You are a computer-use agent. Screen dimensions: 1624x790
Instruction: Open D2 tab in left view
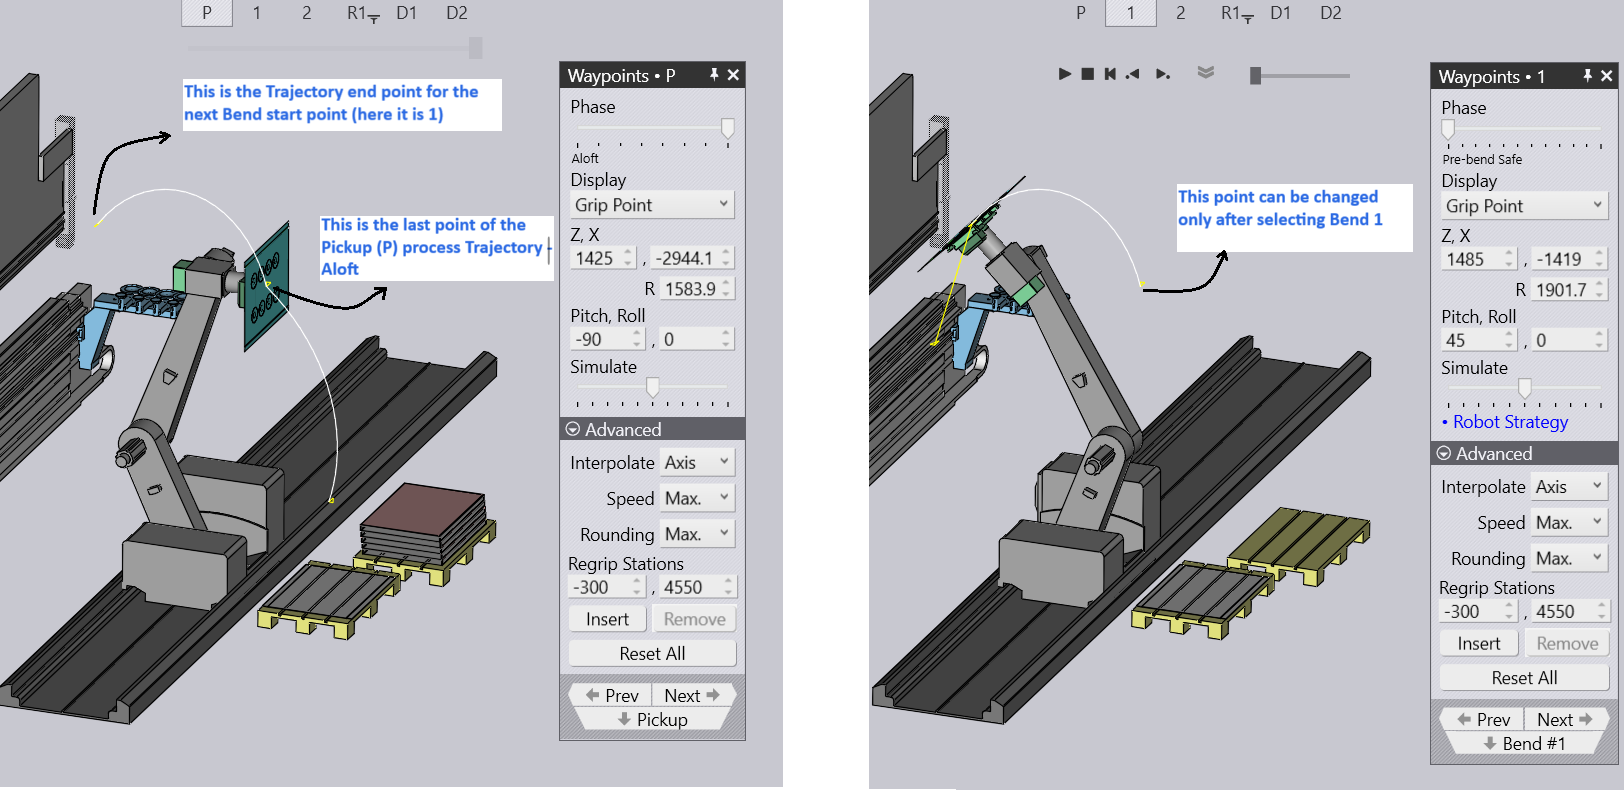point(457,13)
